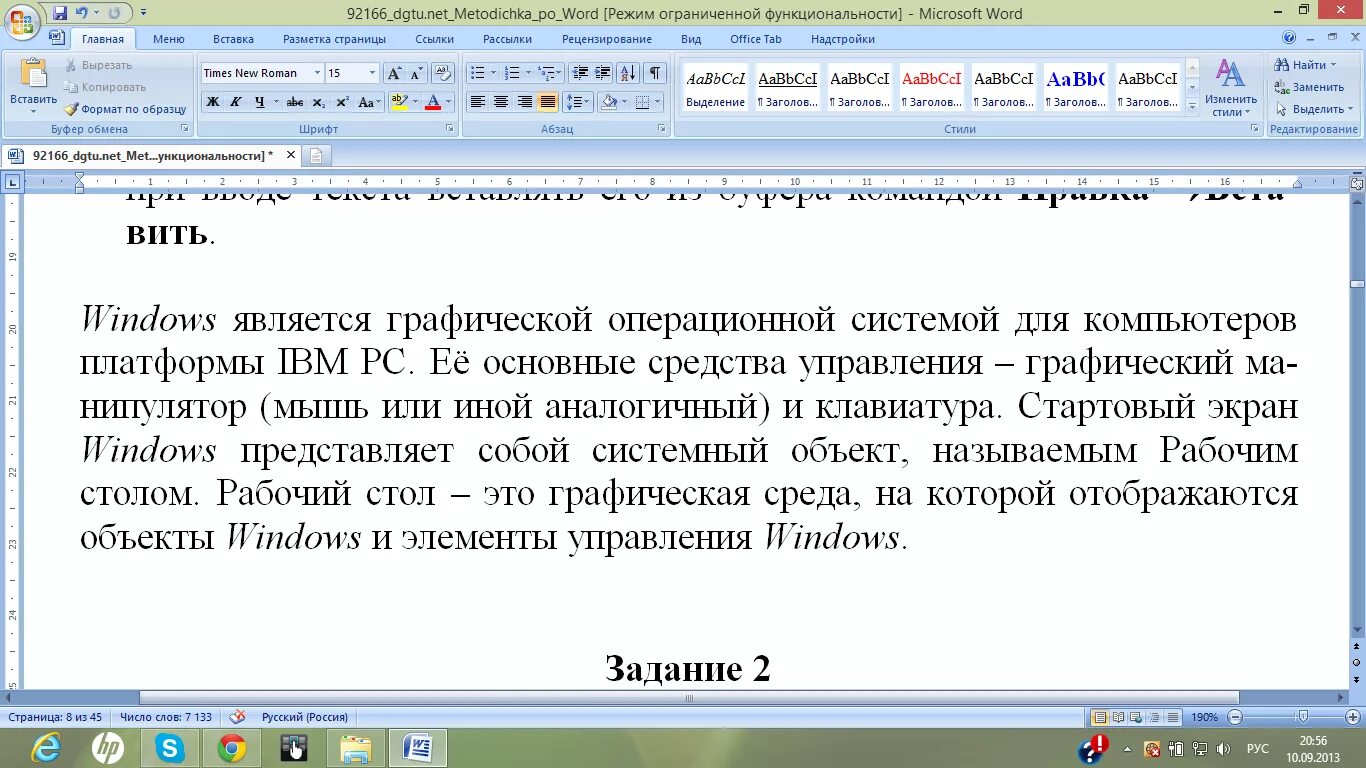1366x768 pixels.
Task: Open the Разметка страницы tab
Action: [x=334, y=39]
